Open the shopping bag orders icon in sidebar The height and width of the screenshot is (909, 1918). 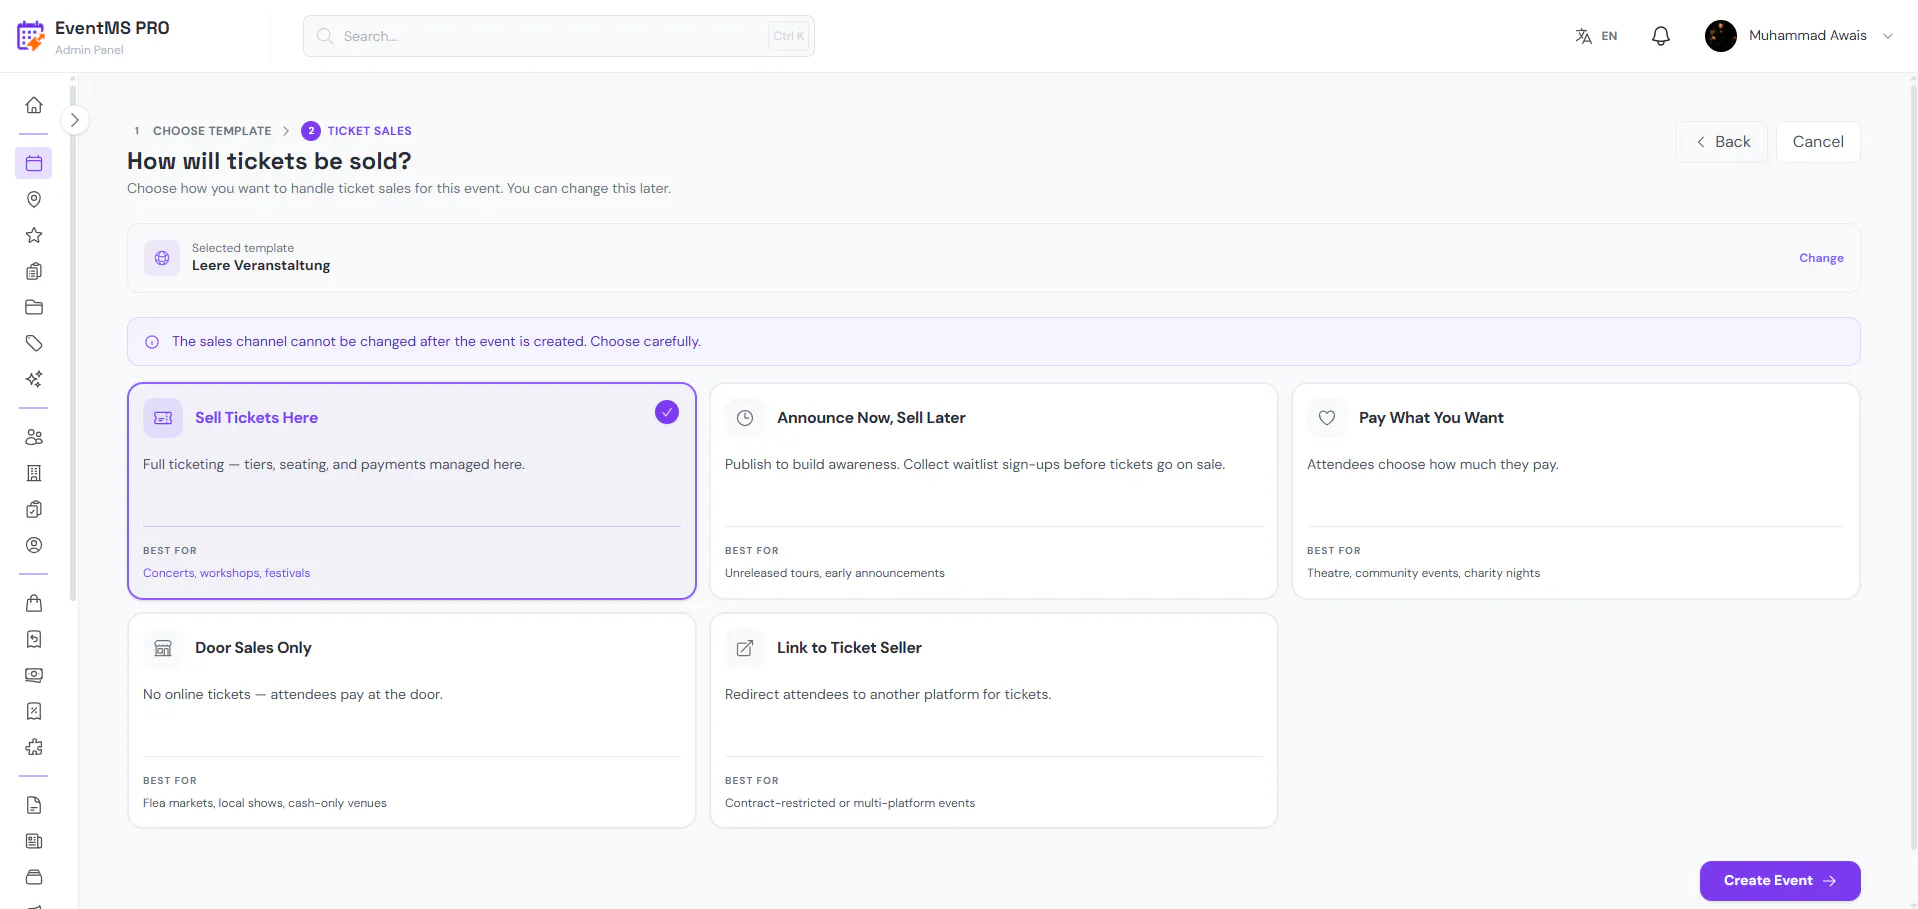click(34, 603)
